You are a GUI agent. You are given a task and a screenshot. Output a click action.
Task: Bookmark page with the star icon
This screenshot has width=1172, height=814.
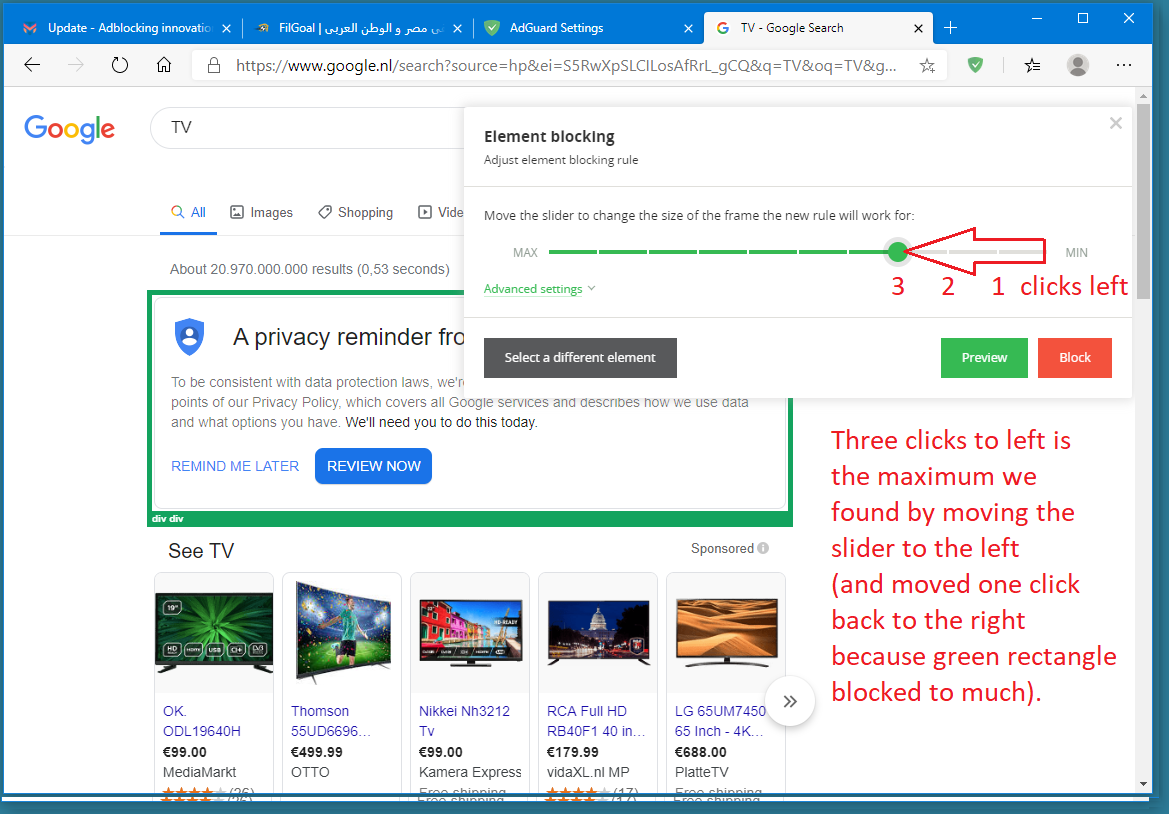927,66
